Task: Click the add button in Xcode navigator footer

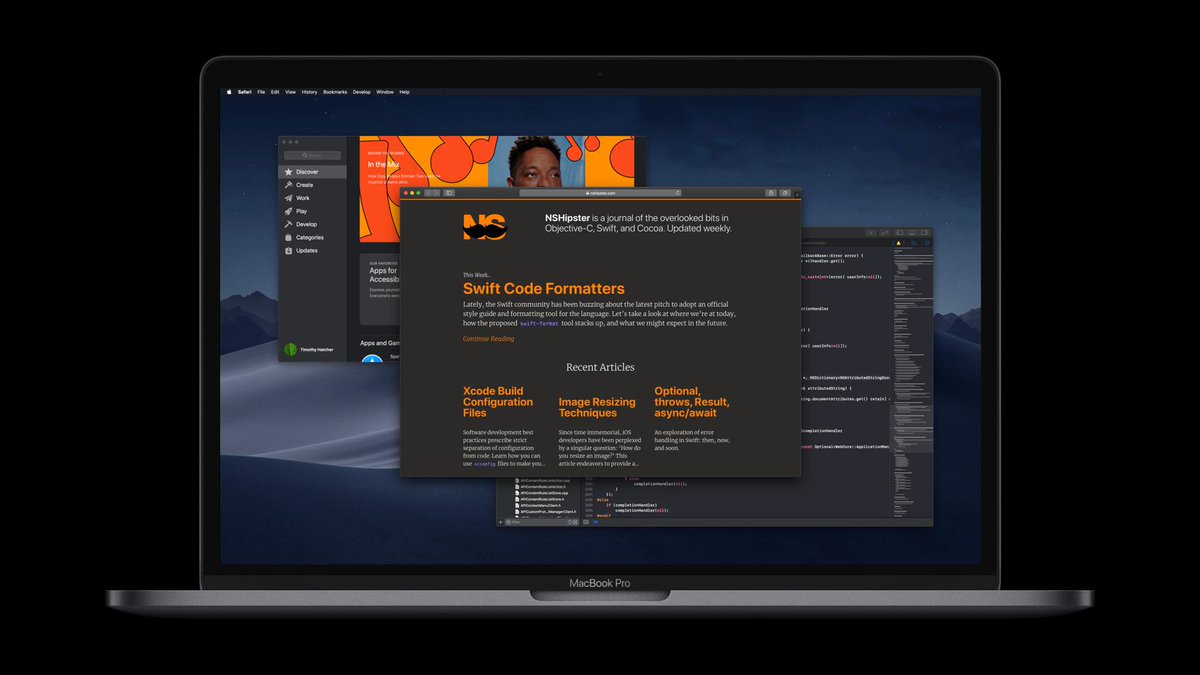Action: 501,522
